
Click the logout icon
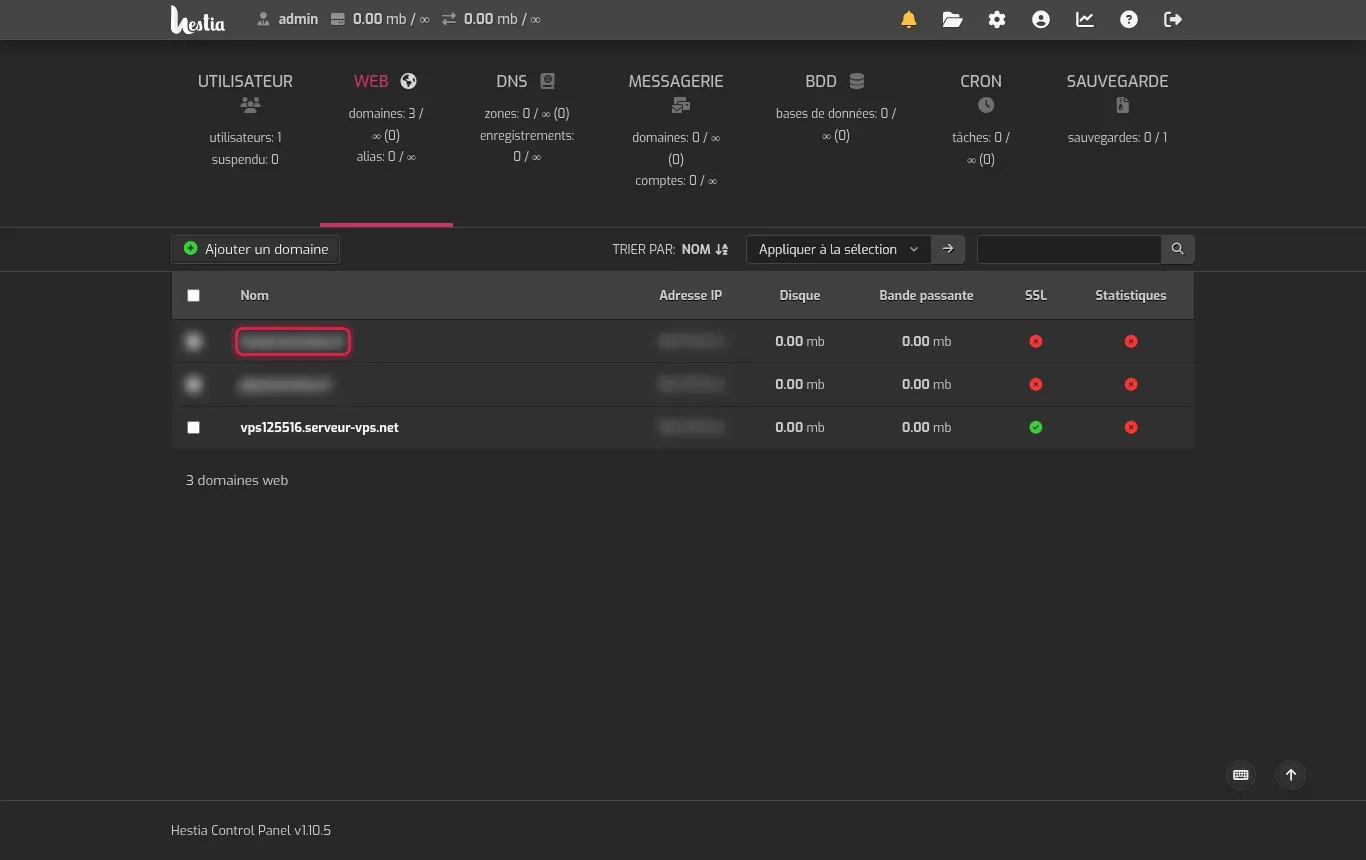1173,19
